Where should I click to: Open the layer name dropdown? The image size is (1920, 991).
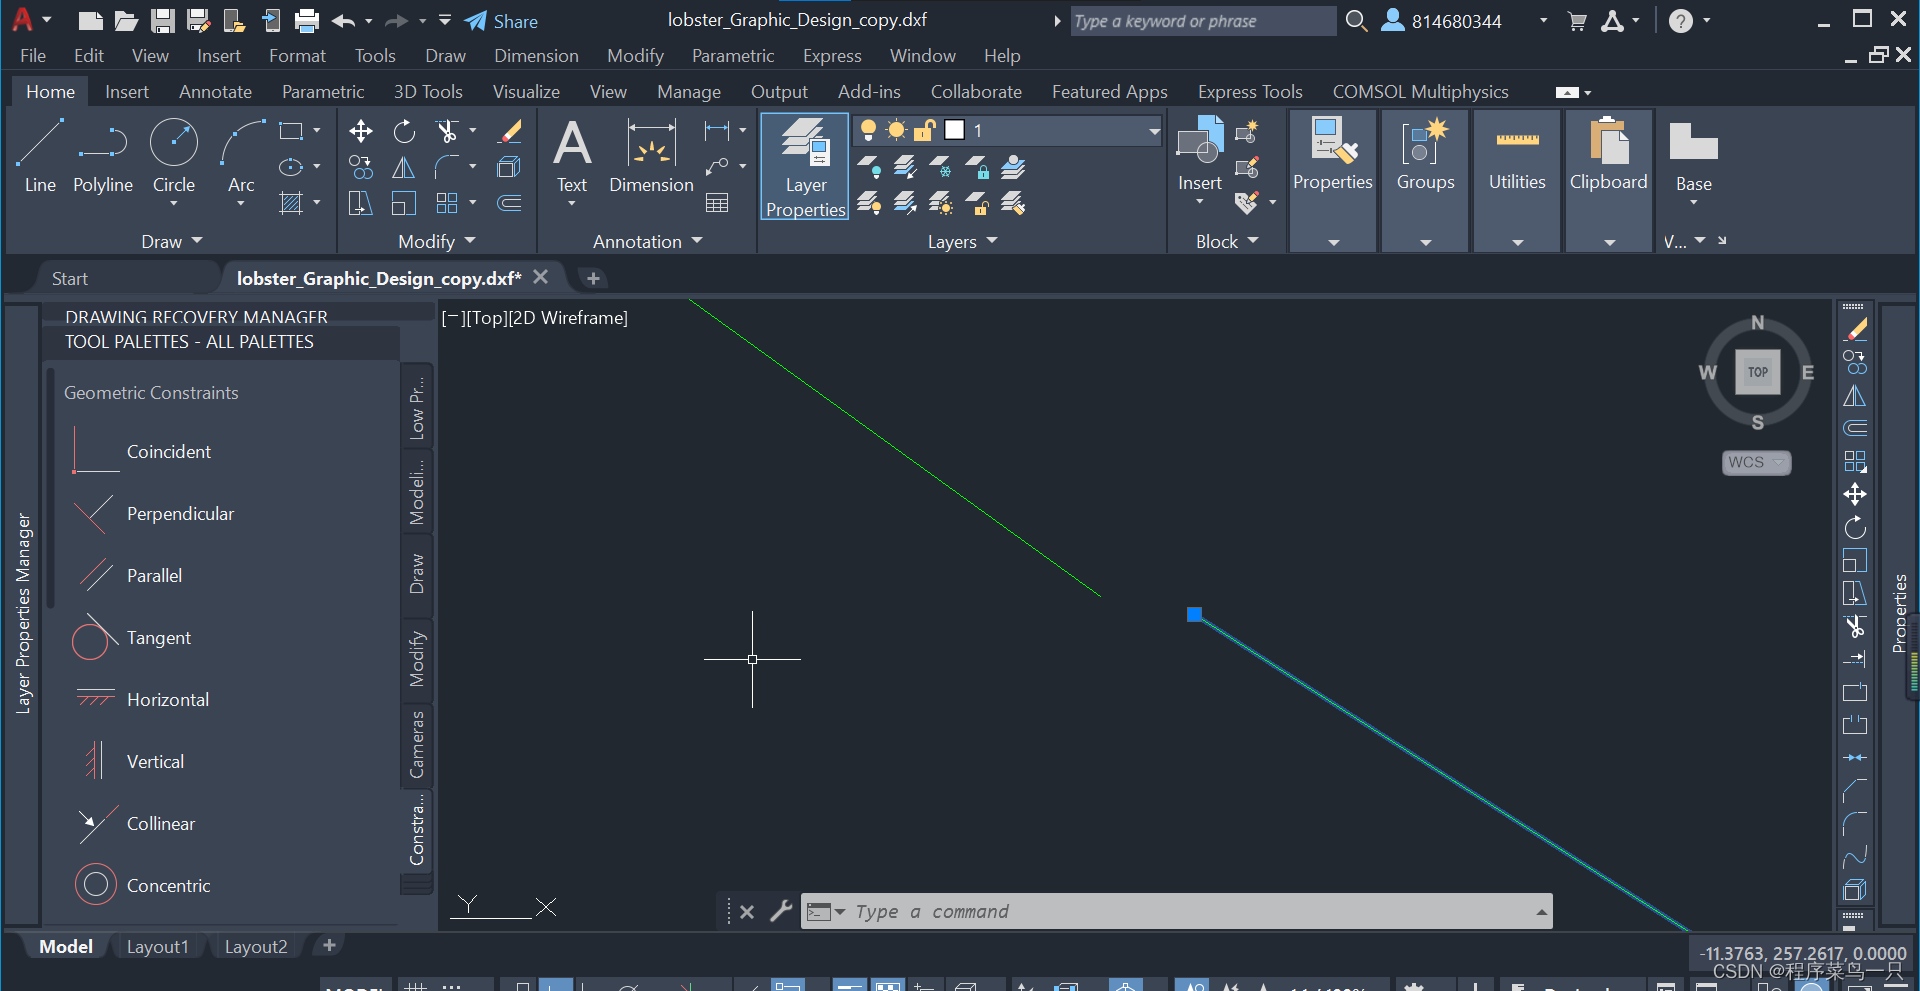1153,131
